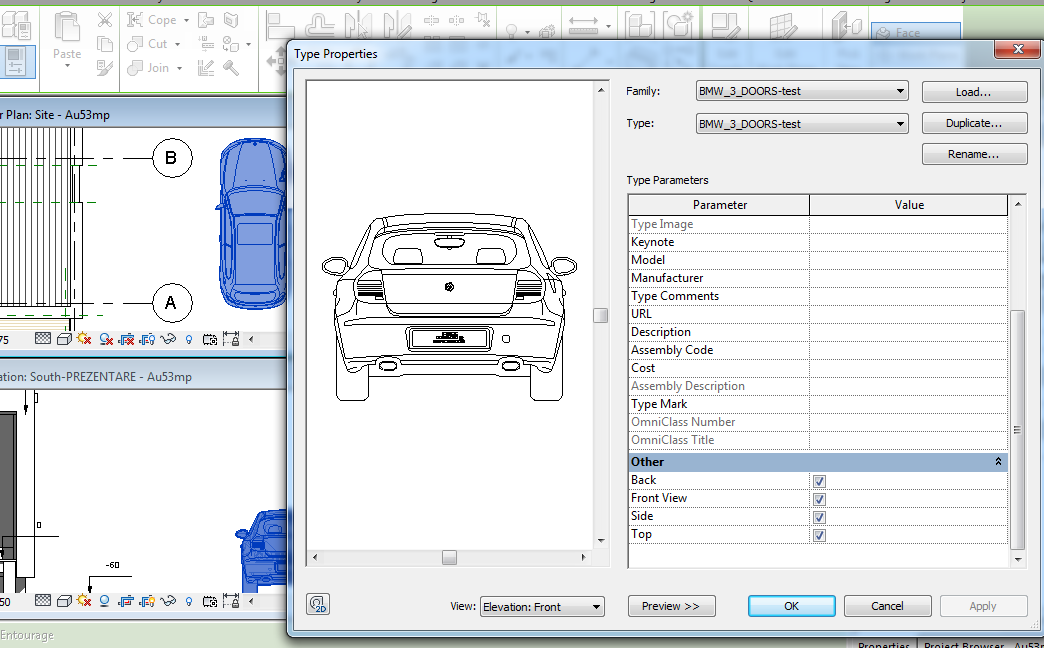Click the Duplicate... button
The width and height of the screenshot is (1044, 648).
(974, 123)
